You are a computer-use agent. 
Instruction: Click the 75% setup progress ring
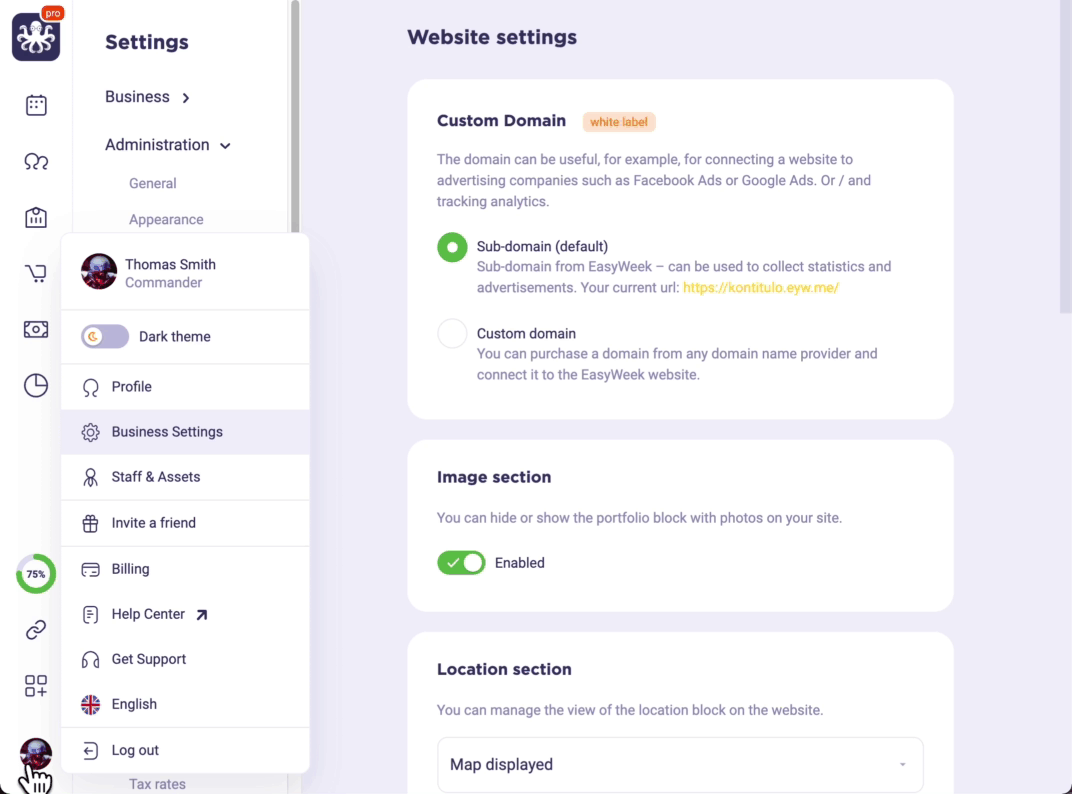coord(36,574)
